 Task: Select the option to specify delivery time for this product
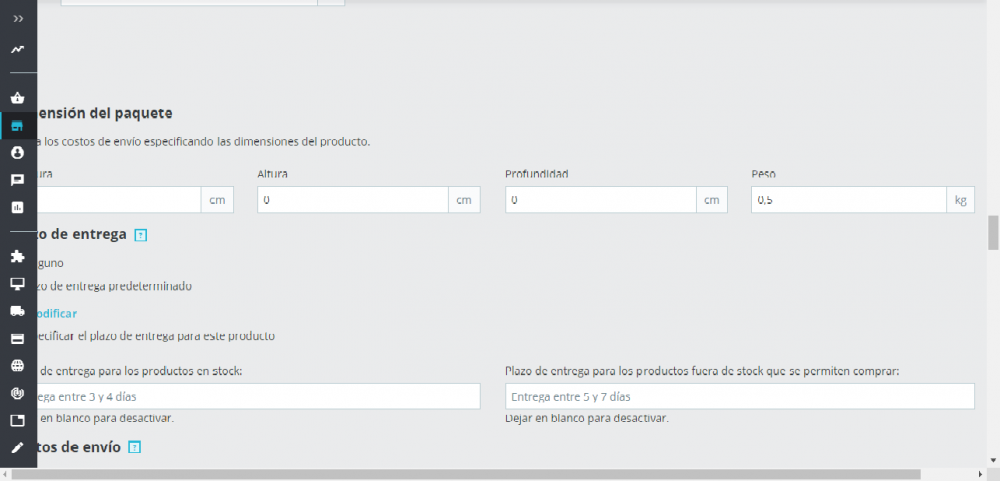coord(156,336)
